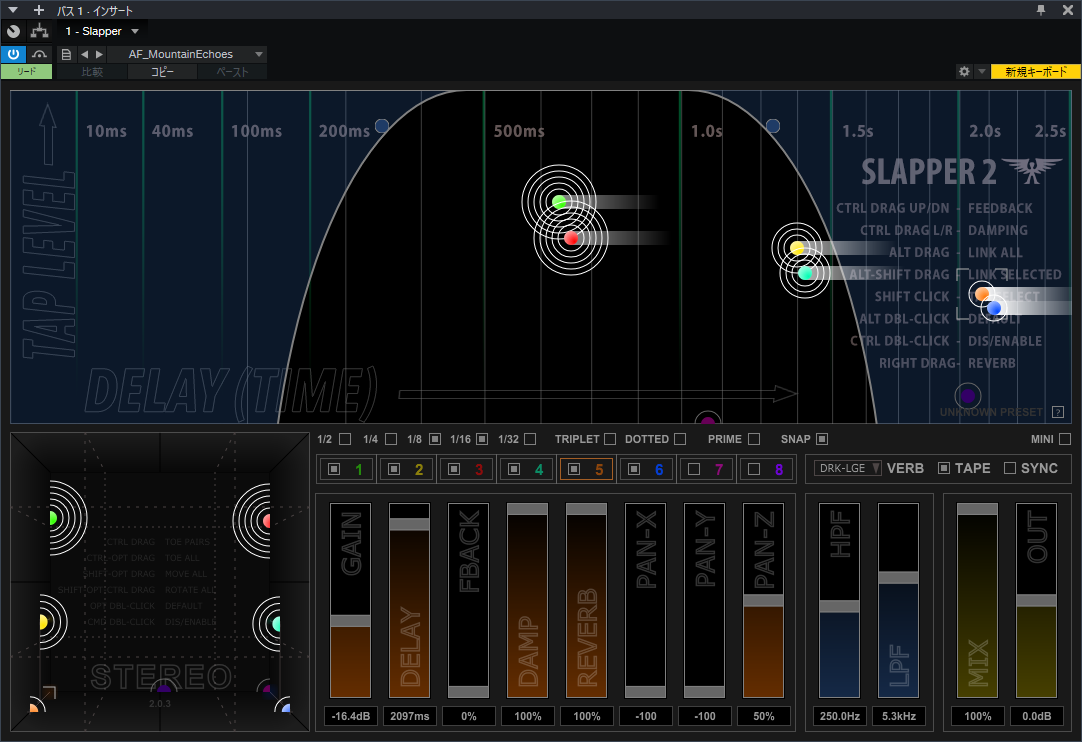Open the DRK-LGE reverb type dropdown
This screenshot has width=1082, height=742.
[847, 468]
